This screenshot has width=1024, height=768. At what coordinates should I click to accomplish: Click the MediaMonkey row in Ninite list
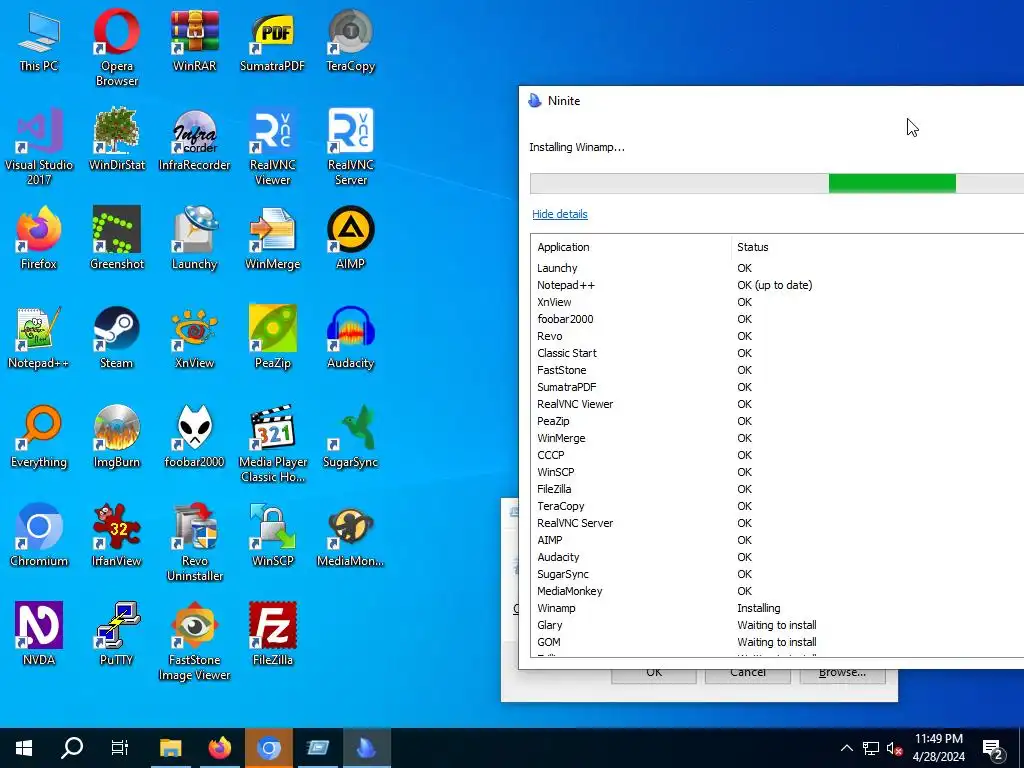pyautogui.click(x=777, y=591)
